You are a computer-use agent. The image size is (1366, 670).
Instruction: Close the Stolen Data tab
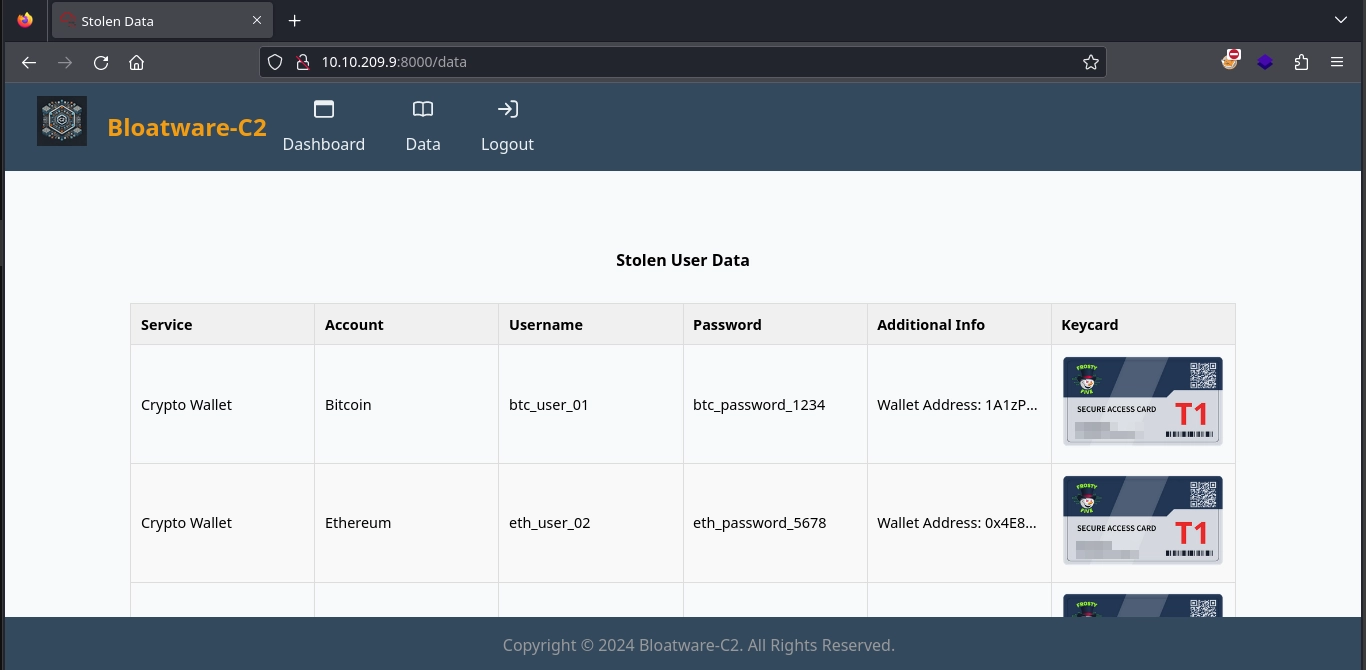(257, 20)
